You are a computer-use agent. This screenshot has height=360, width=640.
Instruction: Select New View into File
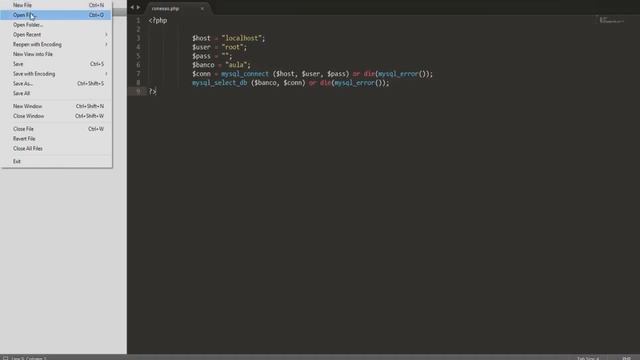click(56, 54)
